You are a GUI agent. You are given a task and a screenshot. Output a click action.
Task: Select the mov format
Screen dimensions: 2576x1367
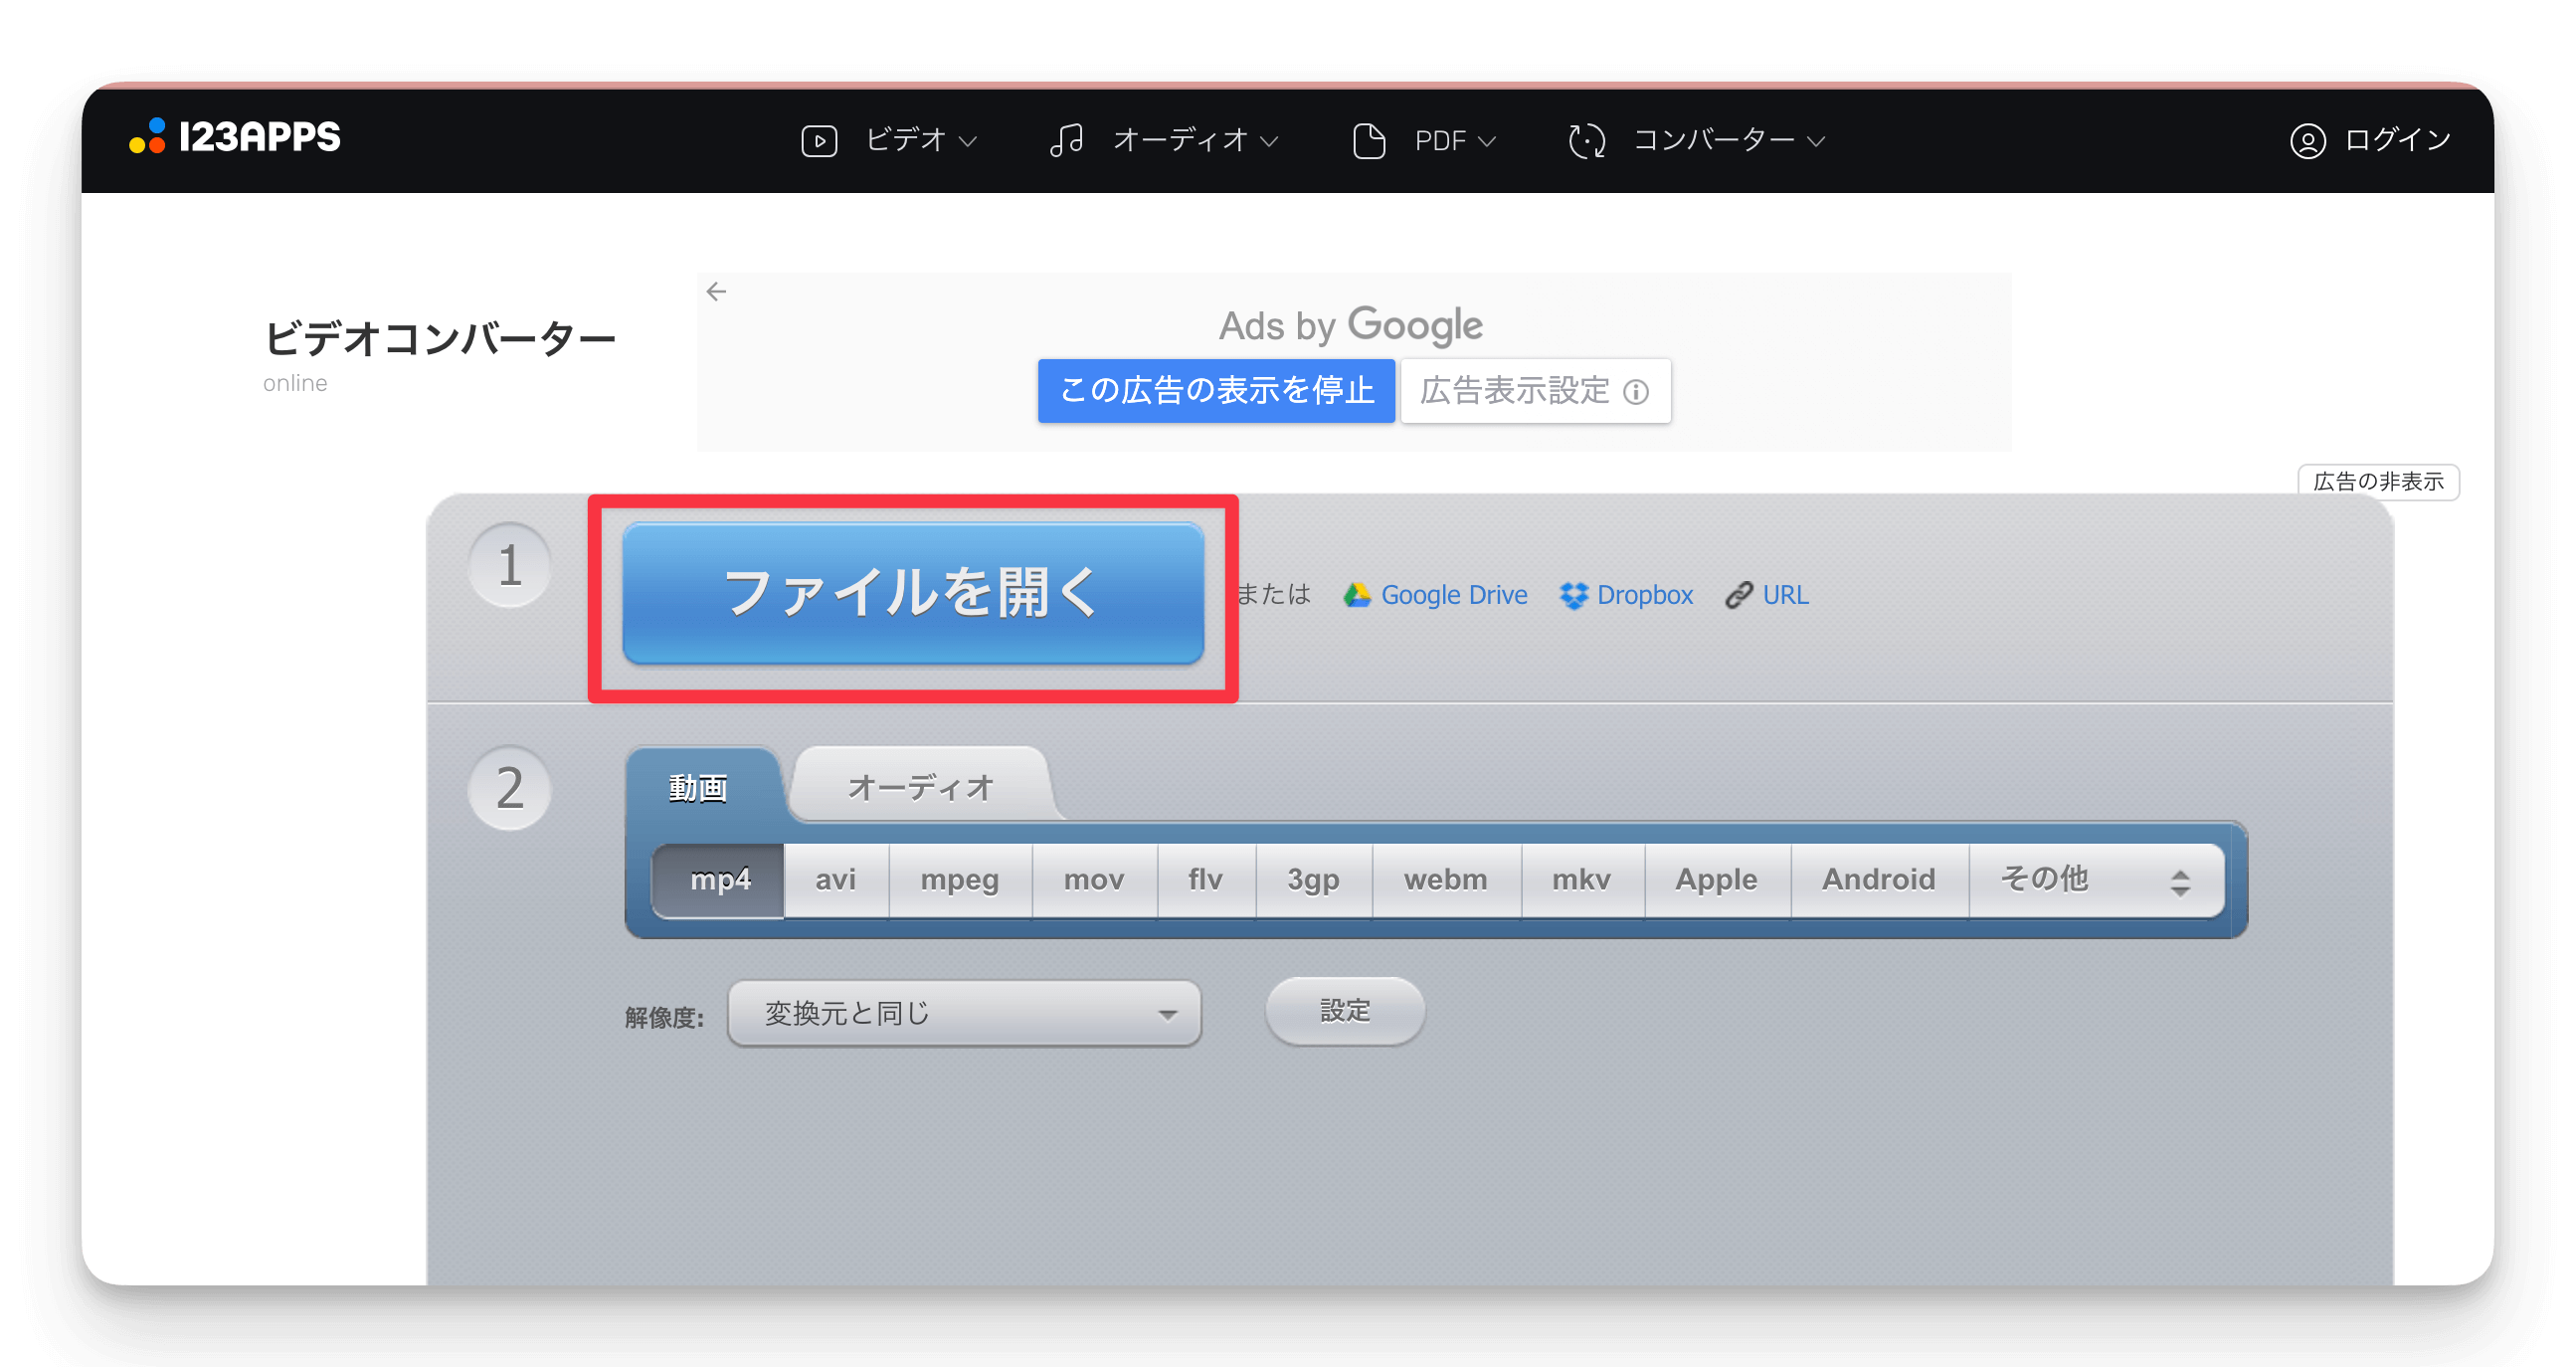click(1094, 880)
